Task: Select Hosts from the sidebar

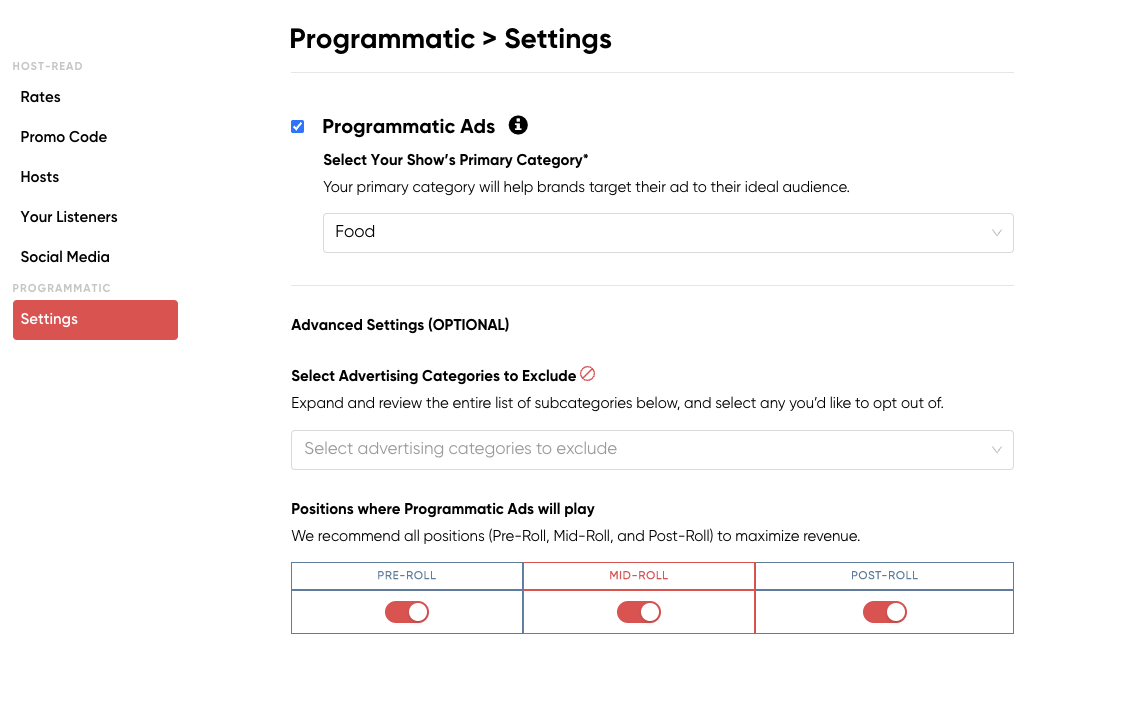Action: coord(40,177)
